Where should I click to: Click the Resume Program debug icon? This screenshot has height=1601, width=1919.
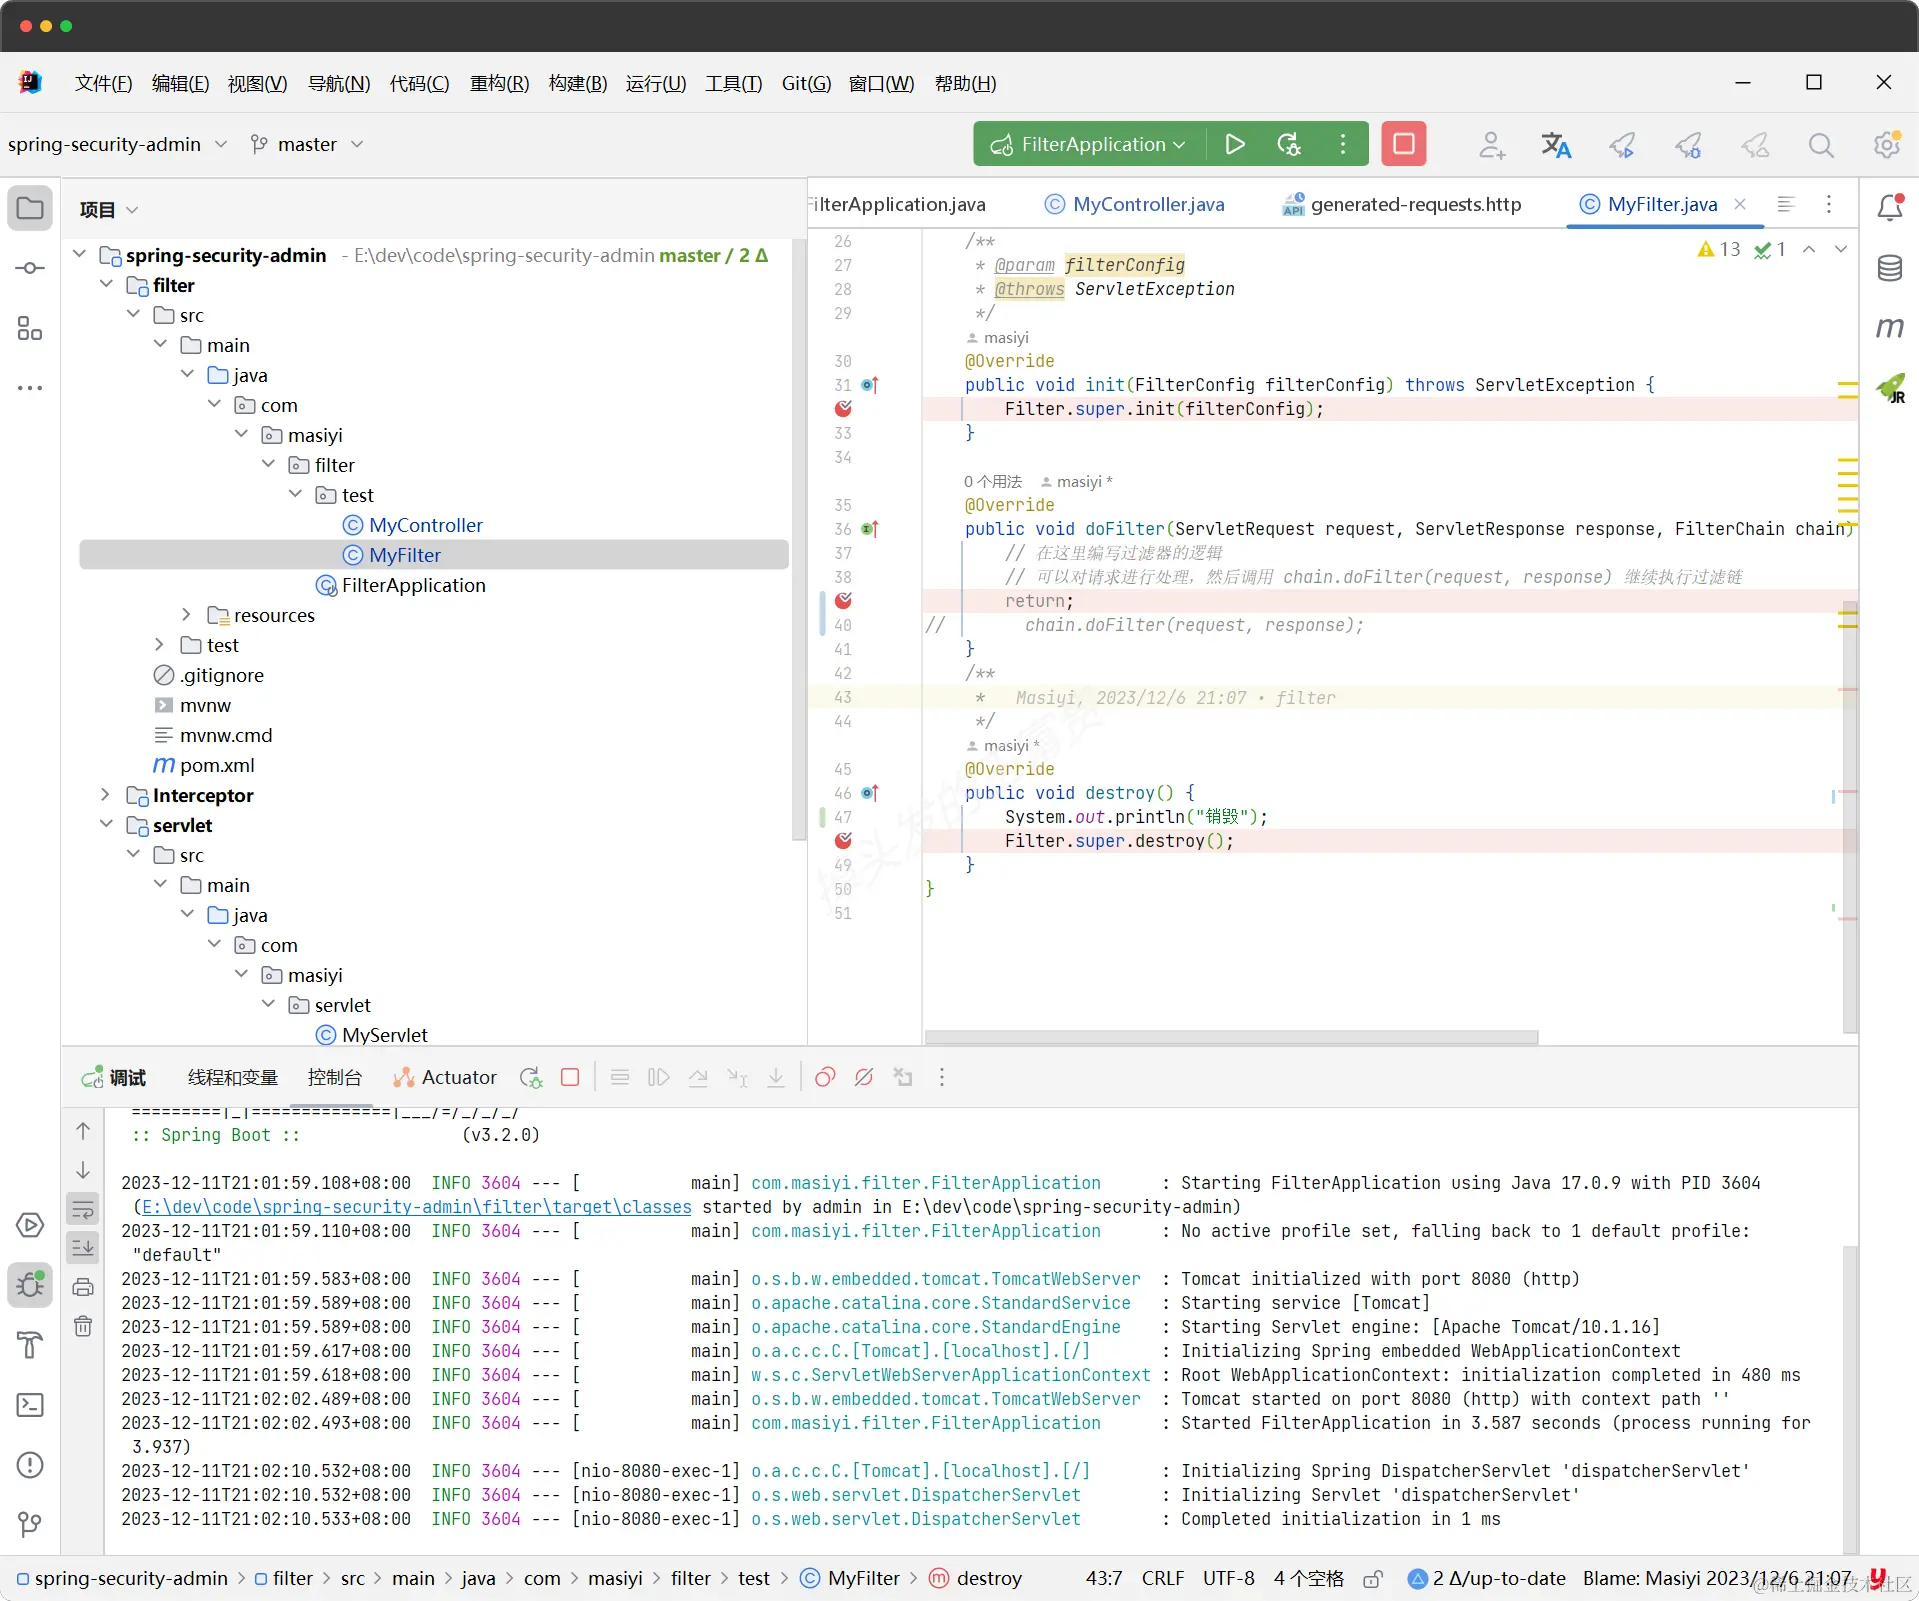(x=658, y=1077)
